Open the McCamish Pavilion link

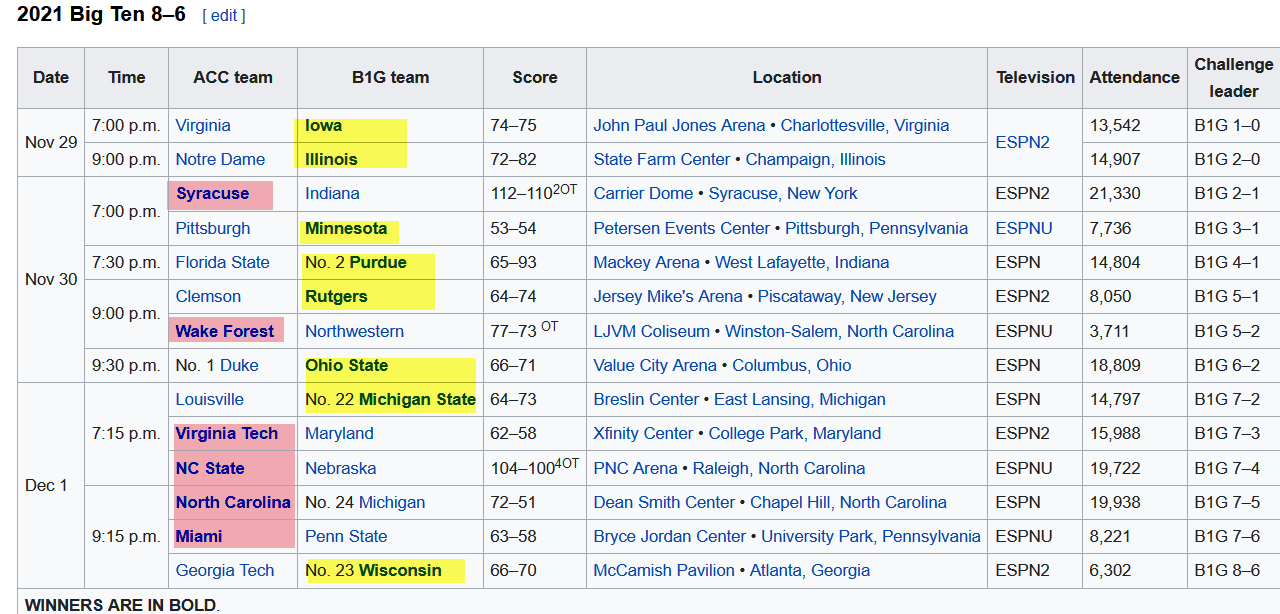(662, 570)
